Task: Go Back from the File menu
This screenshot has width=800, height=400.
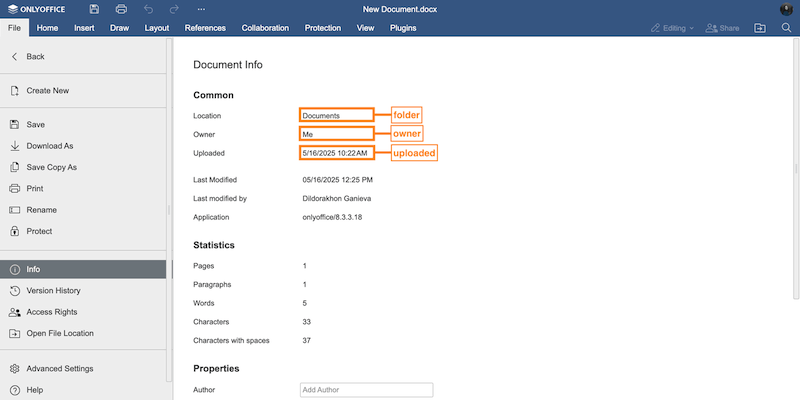Action: click(35, 57)
